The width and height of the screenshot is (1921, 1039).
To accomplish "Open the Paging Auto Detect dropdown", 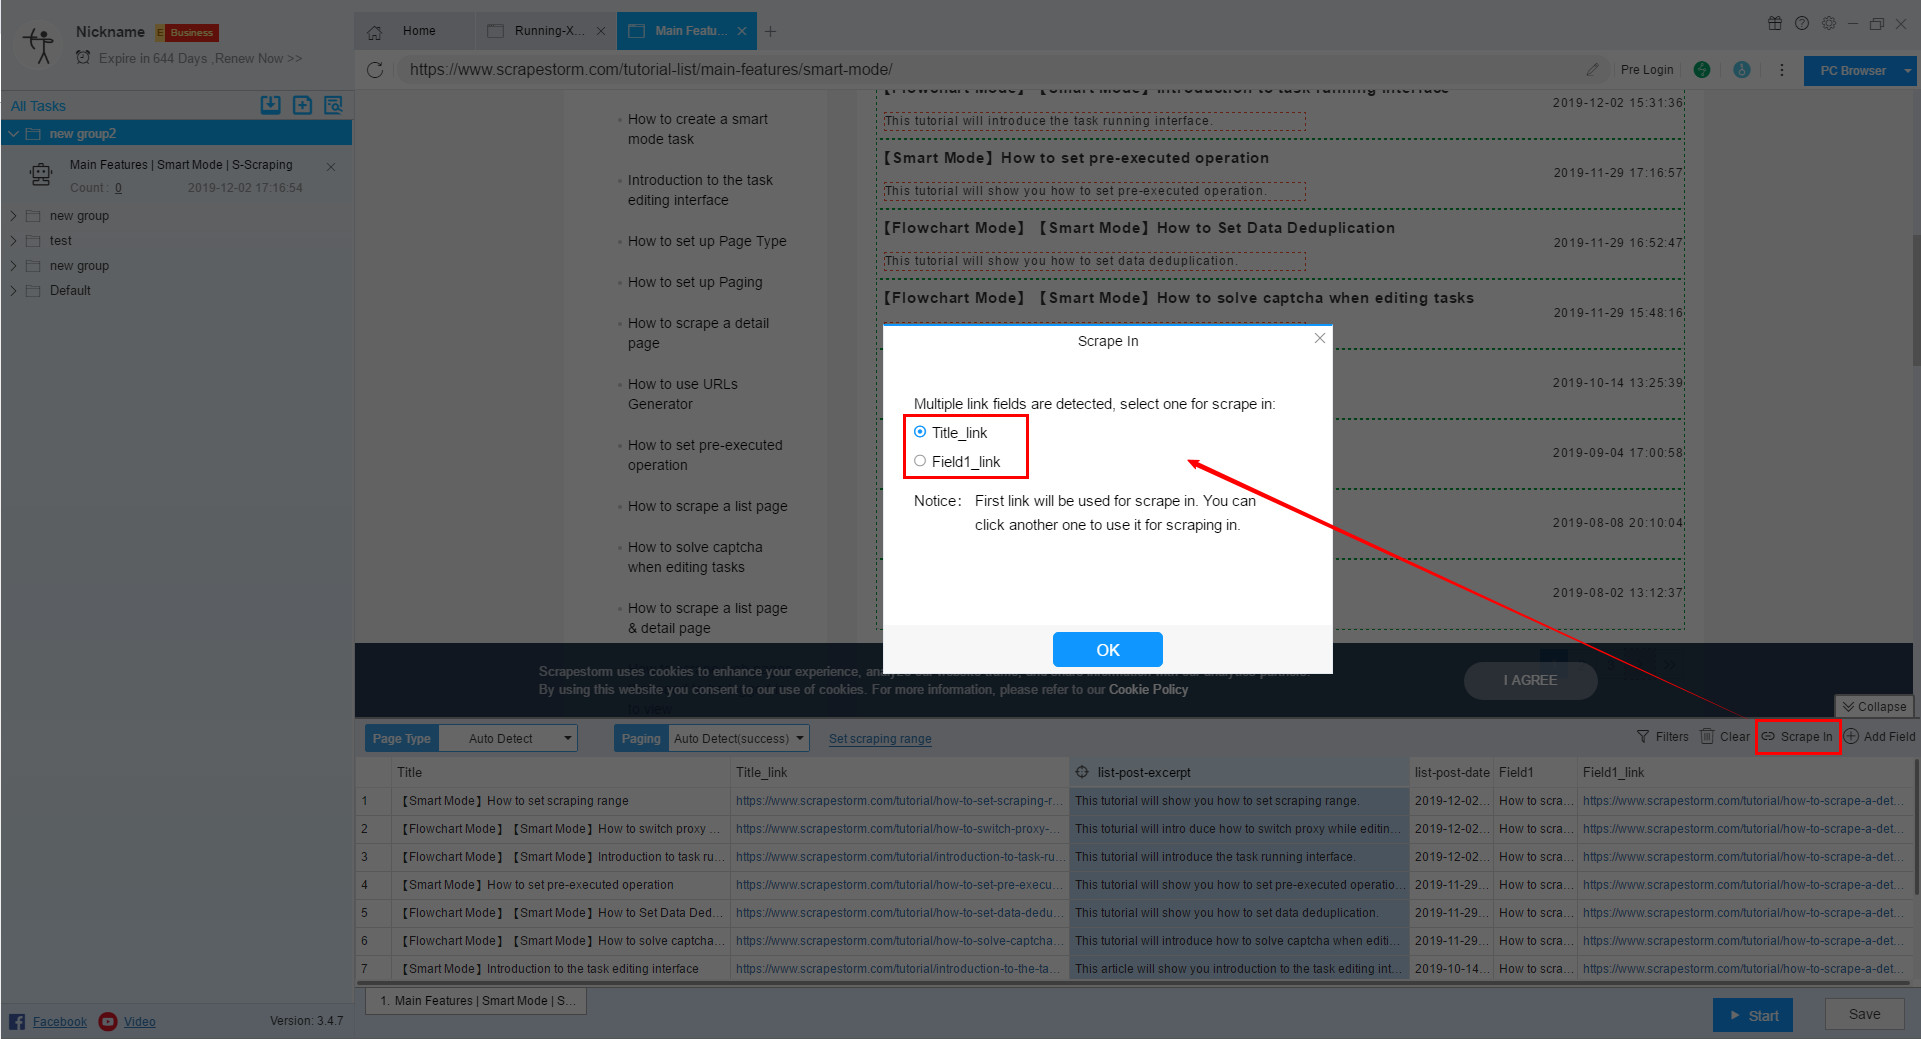I will pos(738,739).
